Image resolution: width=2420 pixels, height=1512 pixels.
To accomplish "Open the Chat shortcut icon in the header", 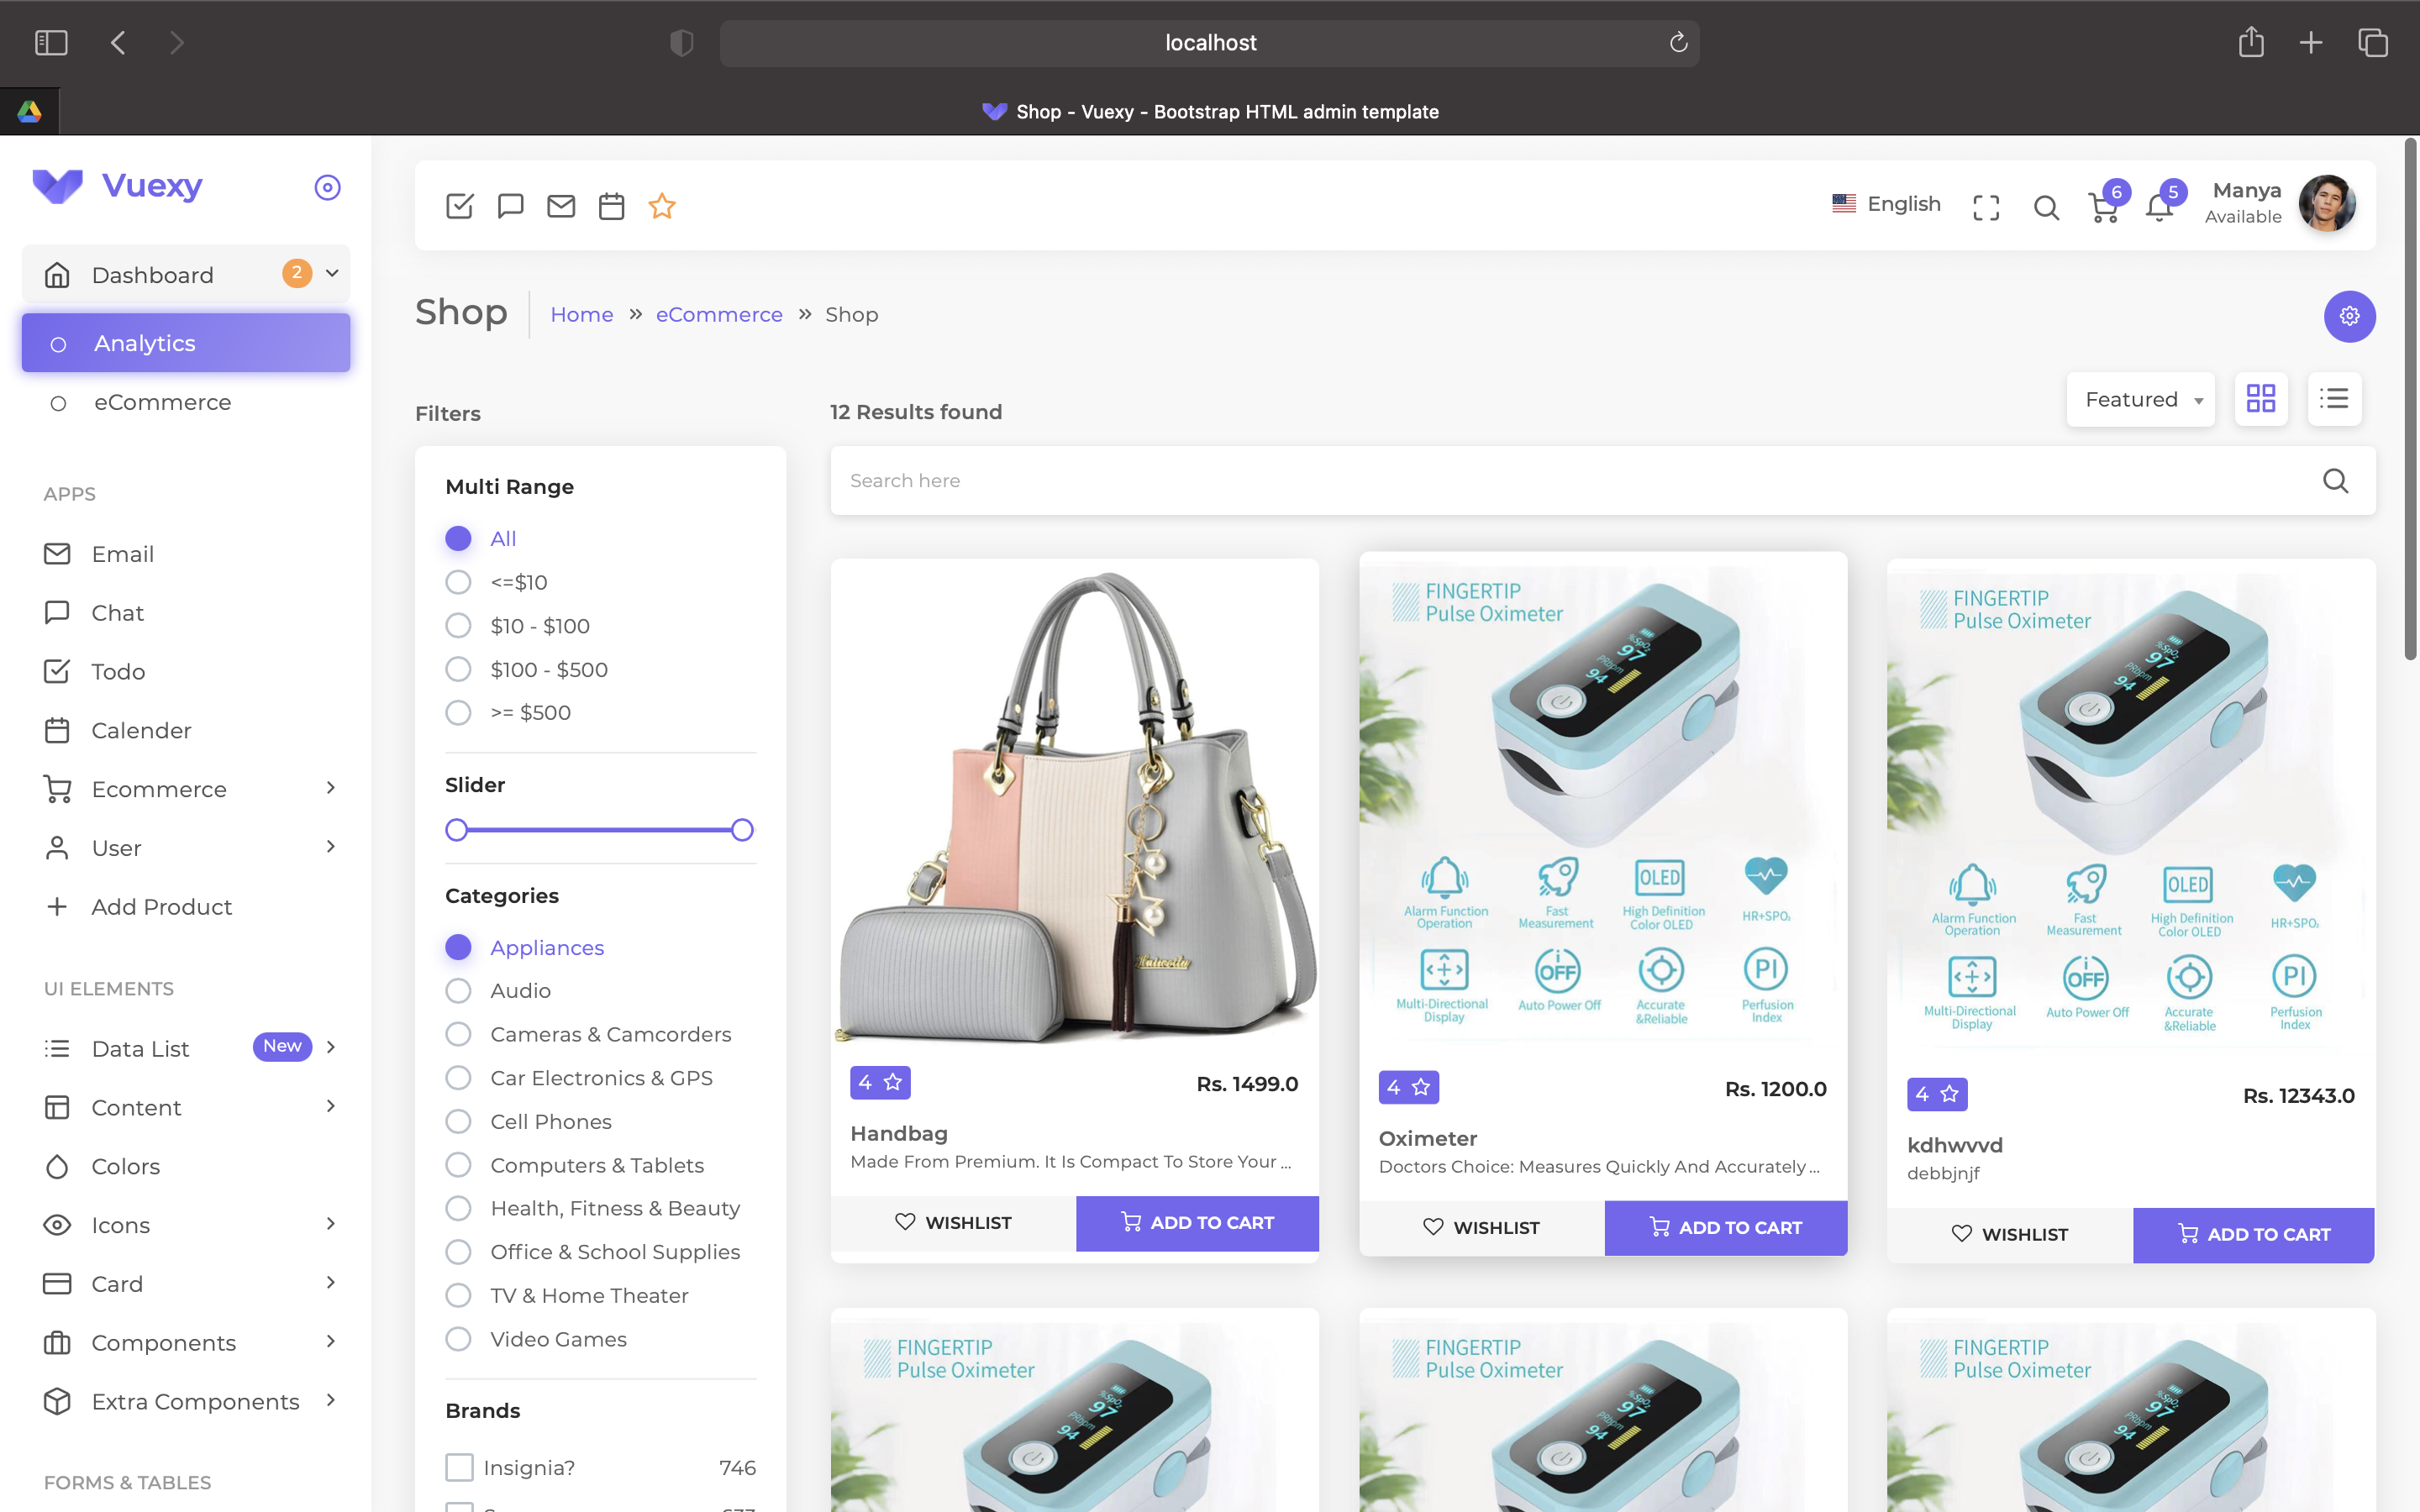I will (511, 206).
